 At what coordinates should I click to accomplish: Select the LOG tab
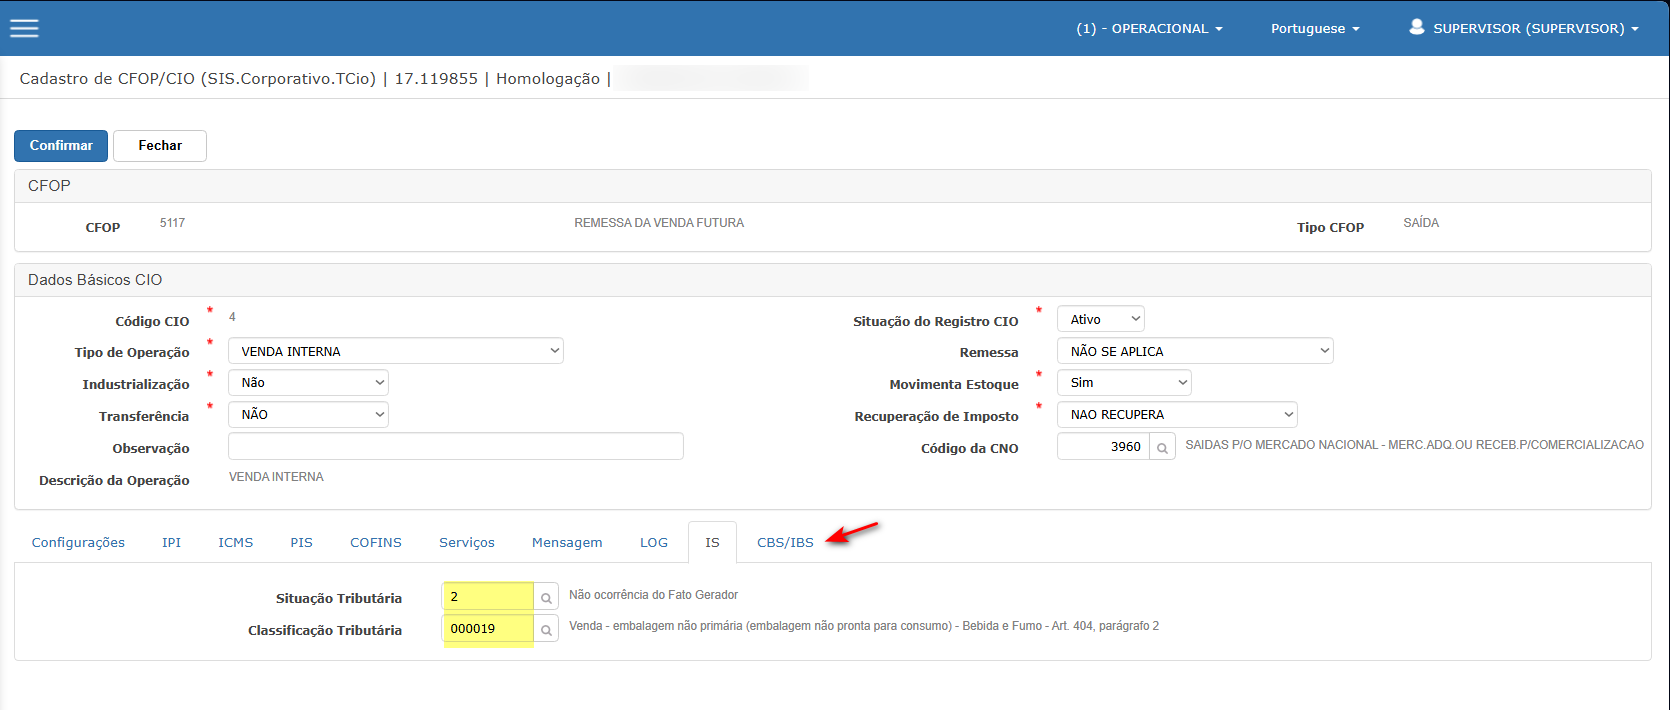[654, 543]
